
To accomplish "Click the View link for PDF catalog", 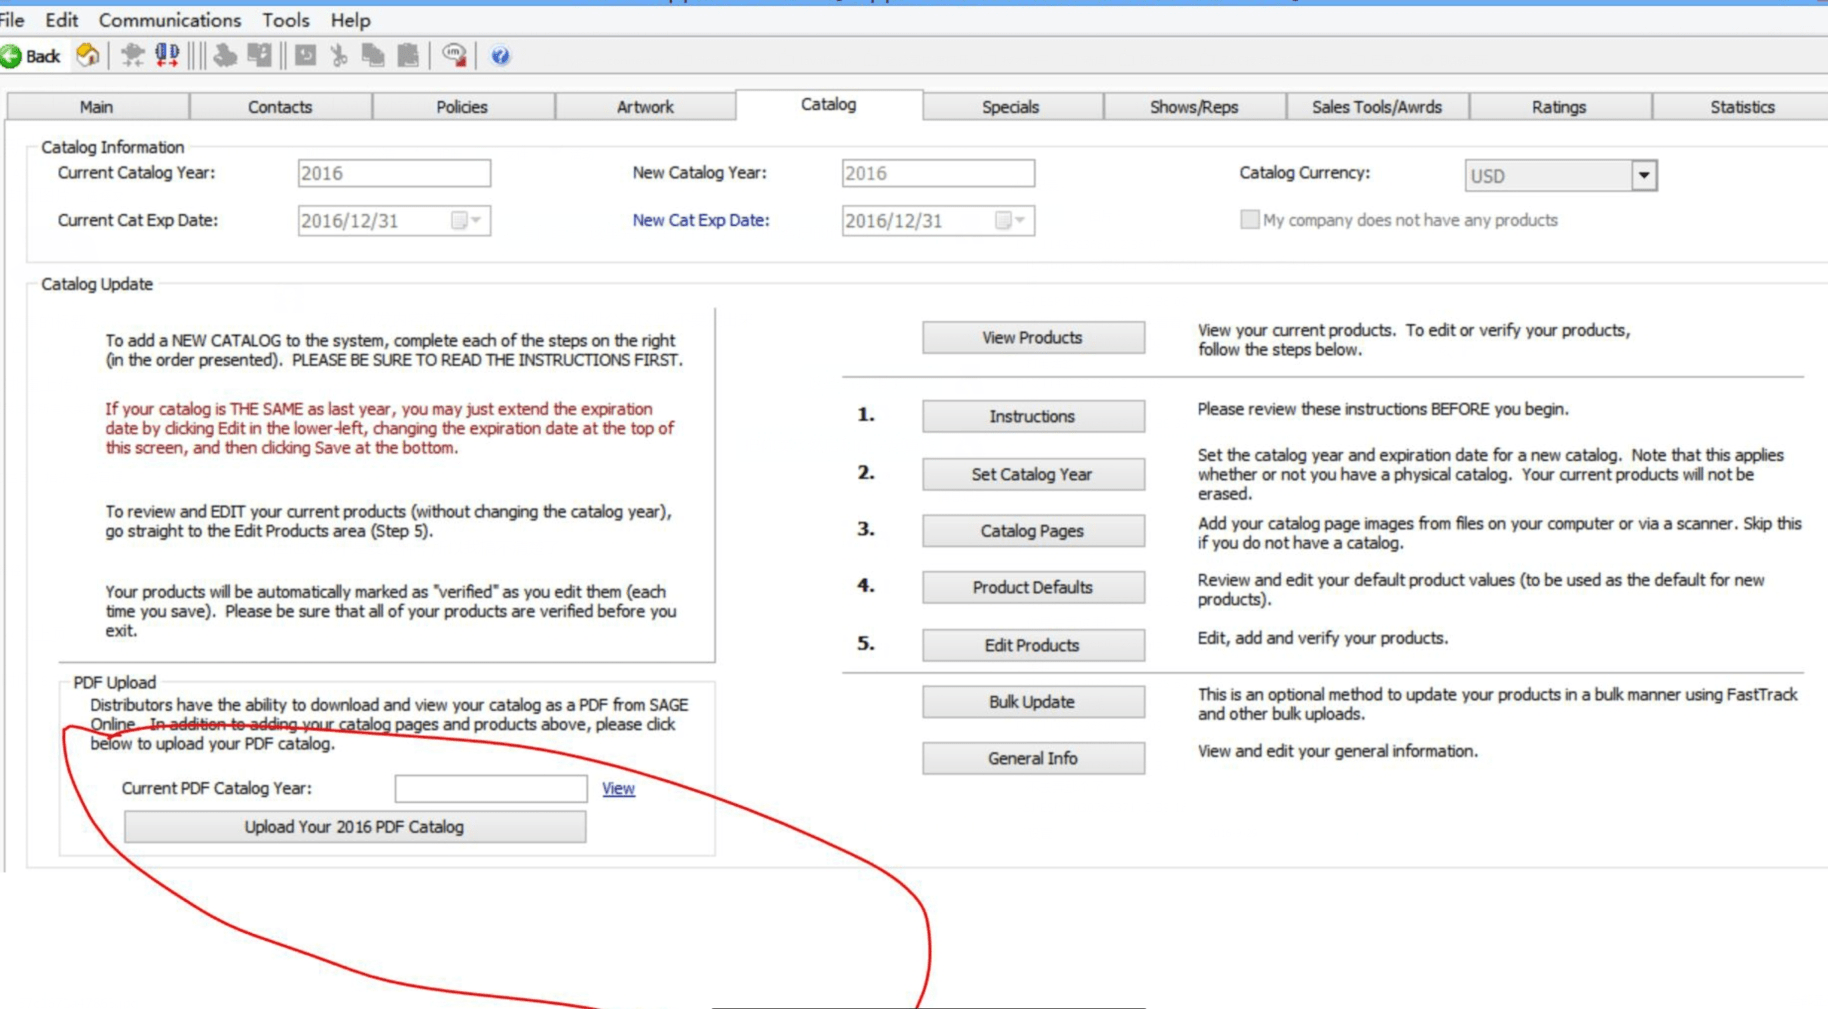I will [x=618, y=788].
